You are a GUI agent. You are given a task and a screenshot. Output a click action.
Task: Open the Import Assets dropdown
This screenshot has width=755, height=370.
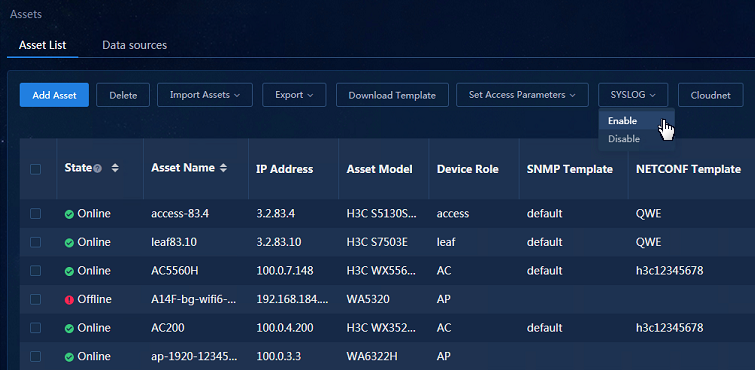coord(205,95)
